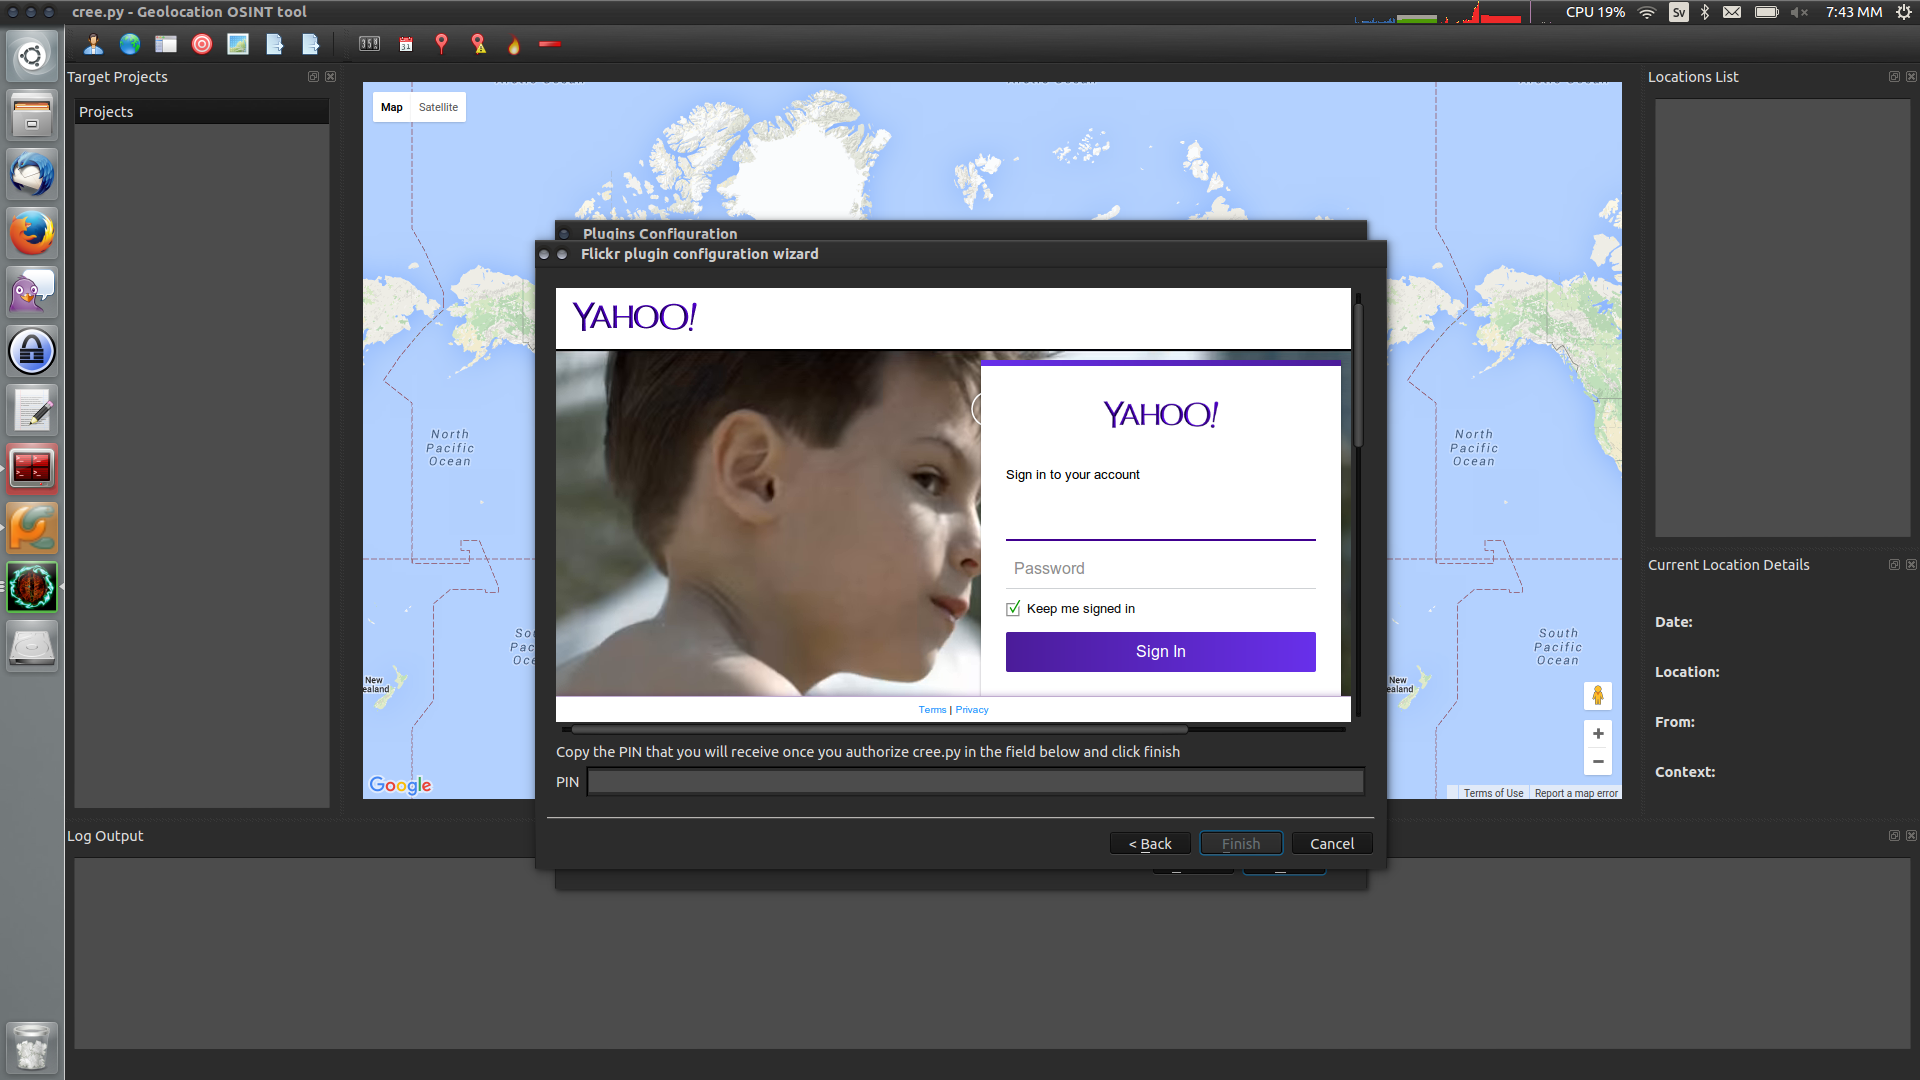Float the Locations List panel
1920x1080 pixels.
1894,77
